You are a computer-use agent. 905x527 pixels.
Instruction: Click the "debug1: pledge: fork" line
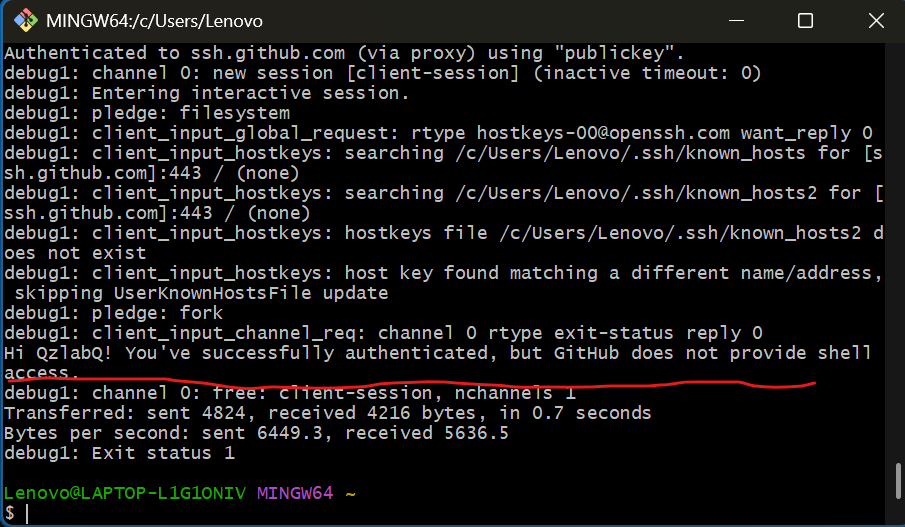tap(114, 313)
